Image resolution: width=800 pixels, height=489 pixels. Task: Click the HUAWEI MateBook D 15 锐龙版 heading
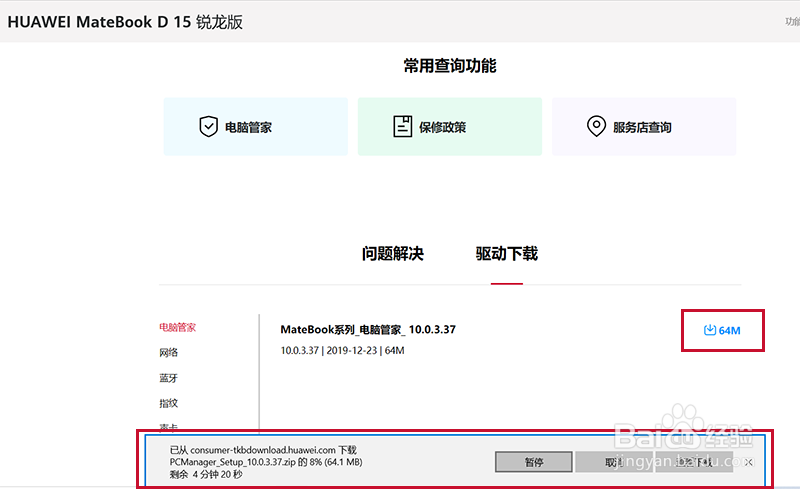click(125, 22)
